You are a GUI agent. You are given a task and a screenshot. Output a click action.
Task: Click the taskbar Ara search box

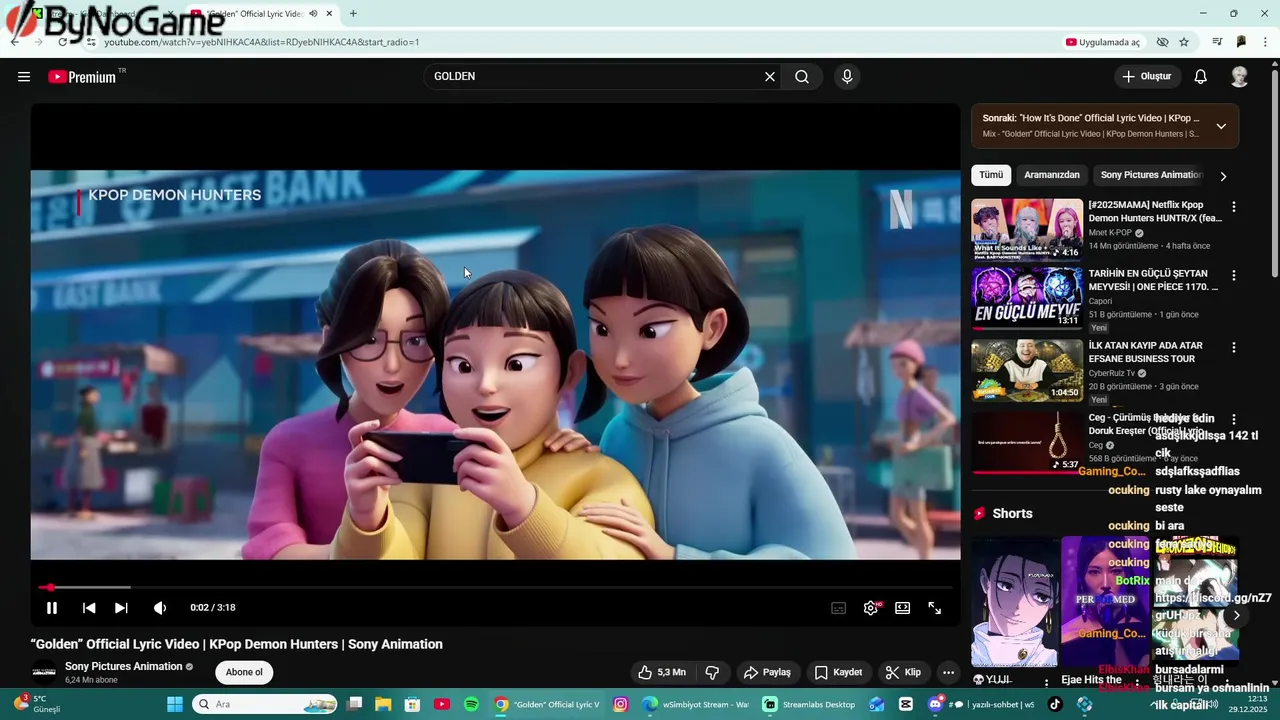coord(265,704)
